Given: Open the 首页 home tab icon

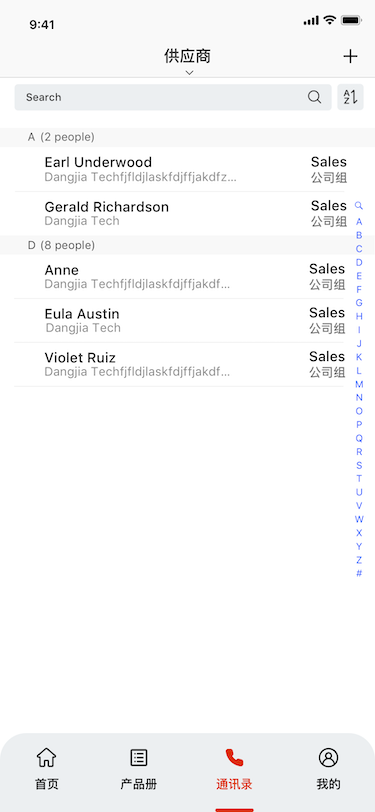Looking at the screenshot, I should [47, 758].
